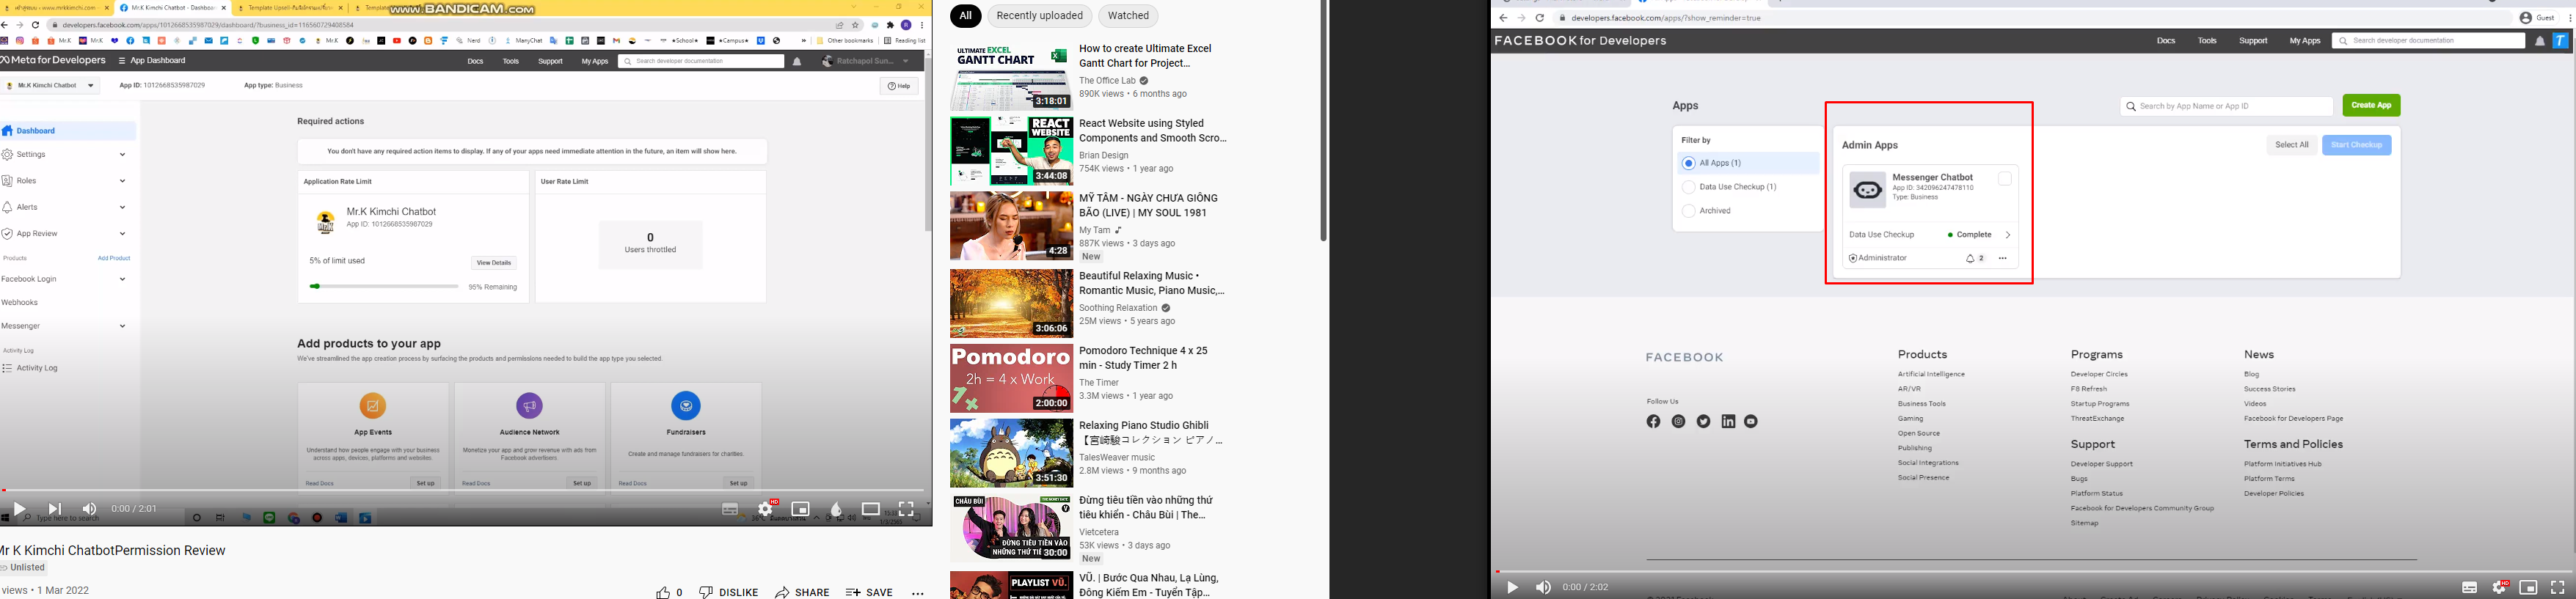Viewport: 2576px width, 599px height.
Task: Enter fullscreen on the 2:01 video
Action: [906, 509]
